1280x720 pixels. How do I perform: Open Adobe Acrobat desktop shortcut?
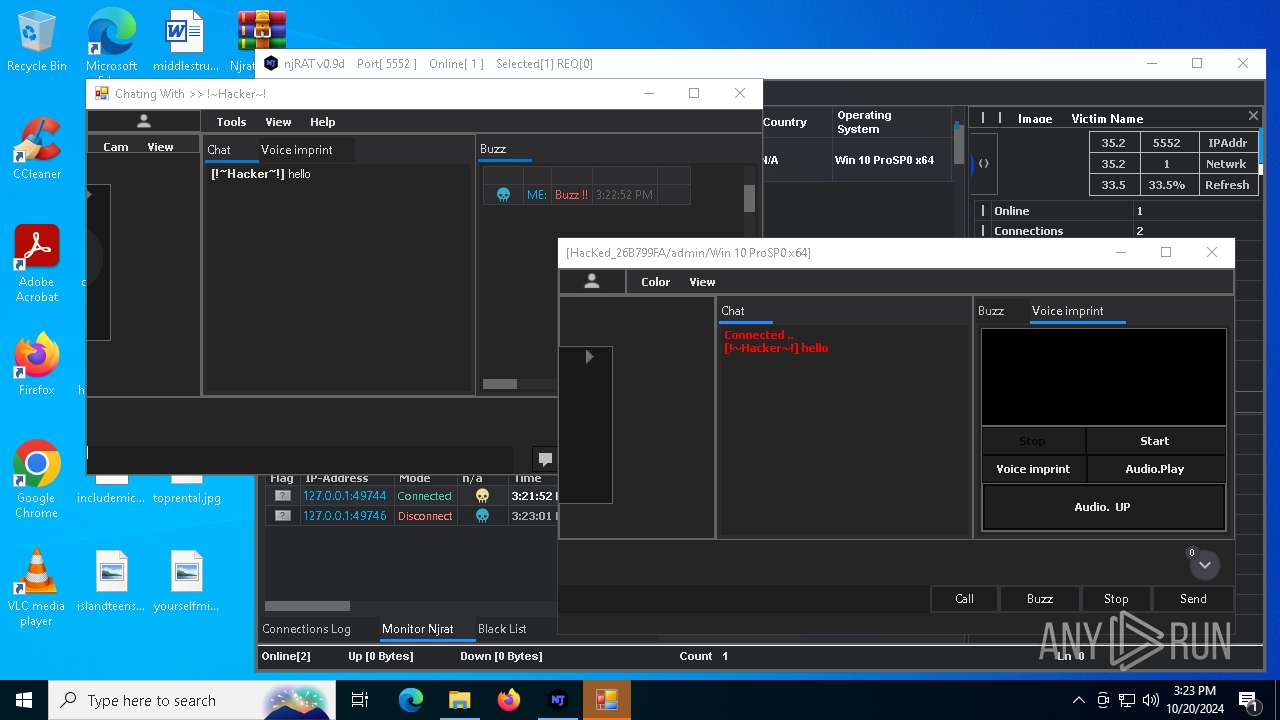37,264
